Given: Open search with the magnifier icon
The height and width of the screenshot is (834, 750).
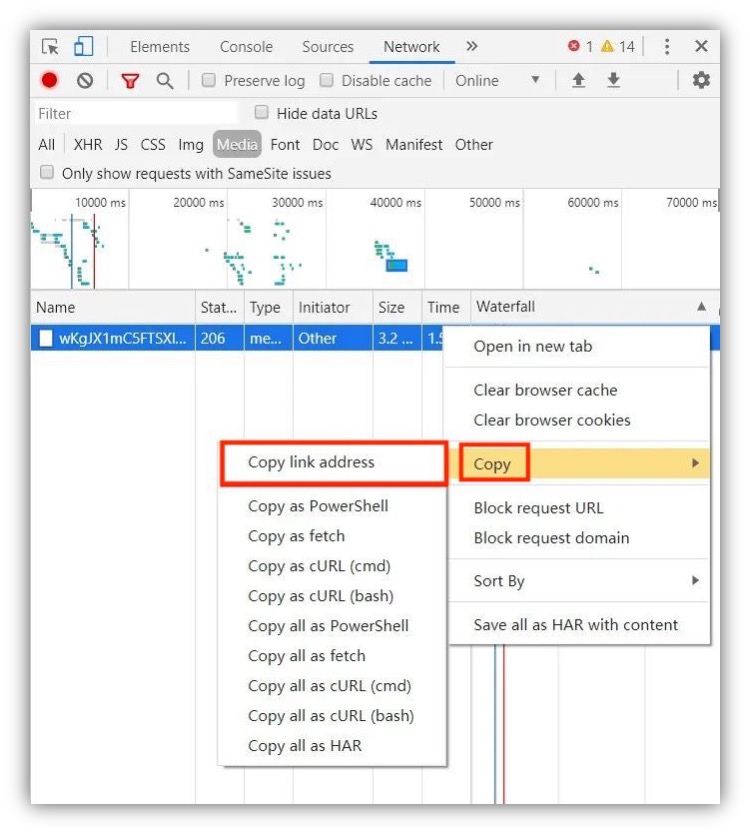Looking at the screenshot, I should (165, 81).
